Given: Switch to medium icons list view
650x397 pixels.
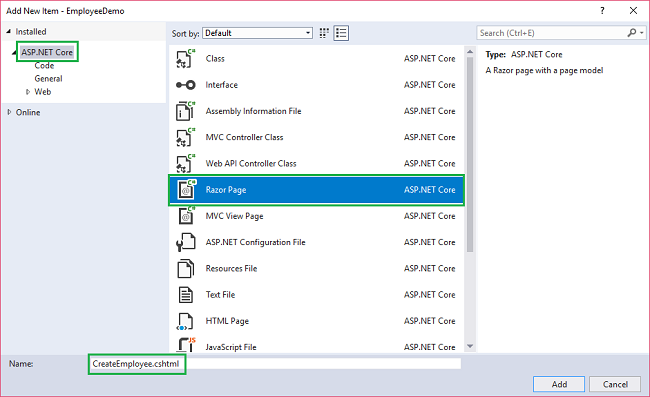Looking at the screenshot, I should pyautogui.click(x=341, y=33).
